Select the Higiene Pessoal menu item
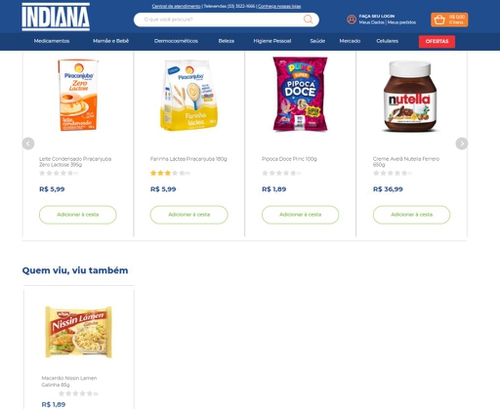Viewport: 500px width, 409px height. (272, 41)
